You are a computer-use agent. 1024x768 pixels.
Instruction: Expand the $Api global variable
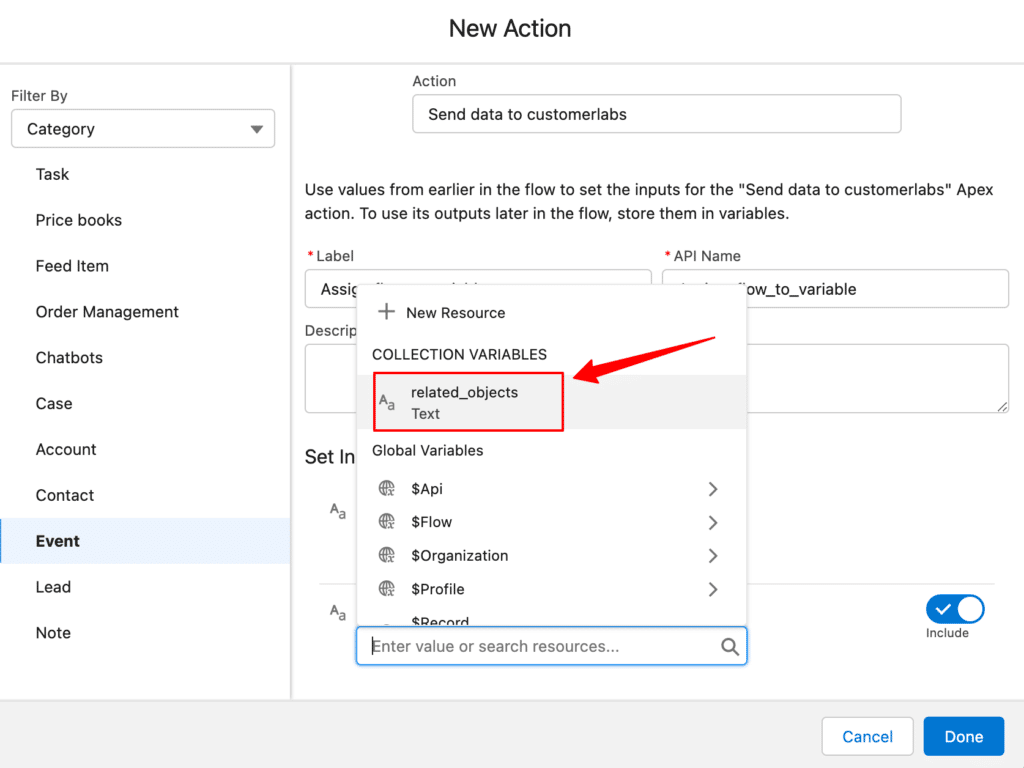click(x=712, y=489)
